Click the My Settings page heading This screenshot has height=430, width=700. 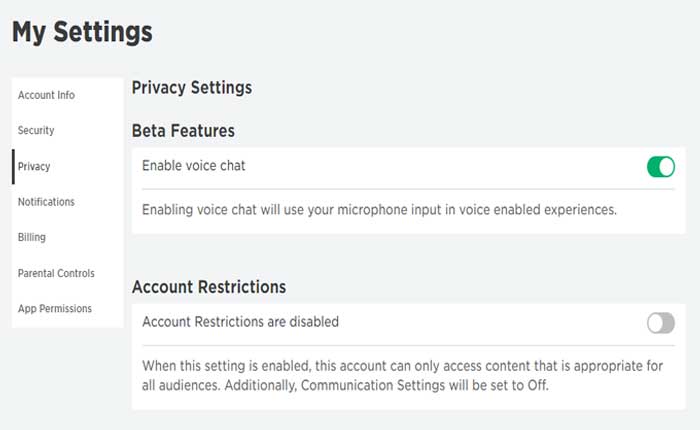point(82,32)
